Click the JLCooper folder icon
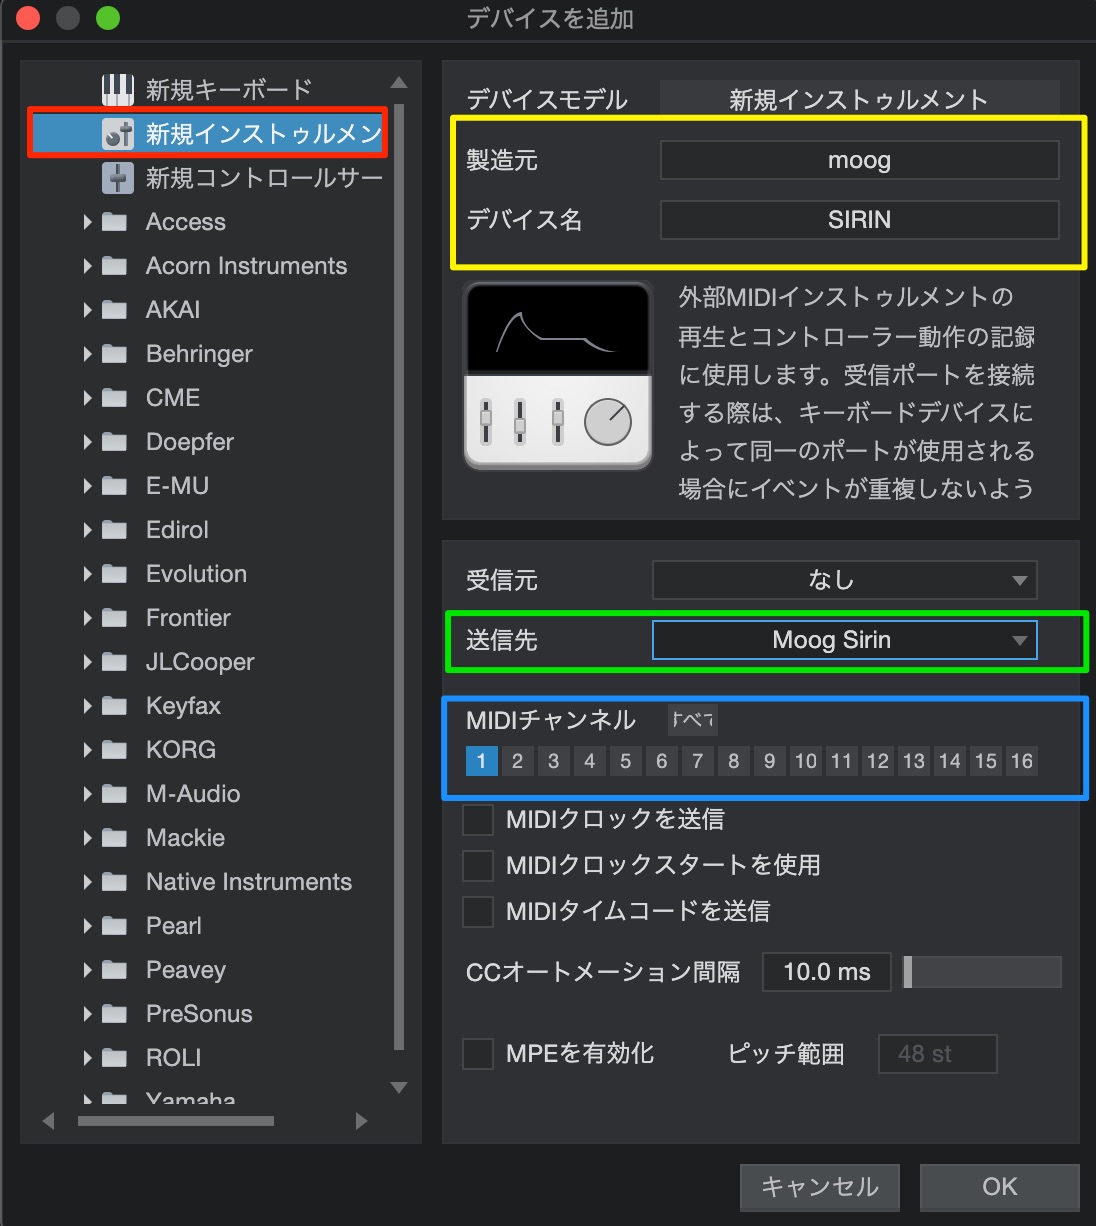Viewport: 1096px width, 1226px height. click(115, 662)
